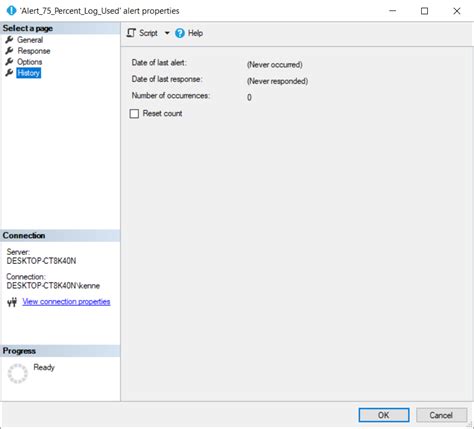Image resolution: width=474 pixels, height=429 pixels.
Task: Minimize the alert properties window
Action: pyautogui.click(x=393, y=11)
